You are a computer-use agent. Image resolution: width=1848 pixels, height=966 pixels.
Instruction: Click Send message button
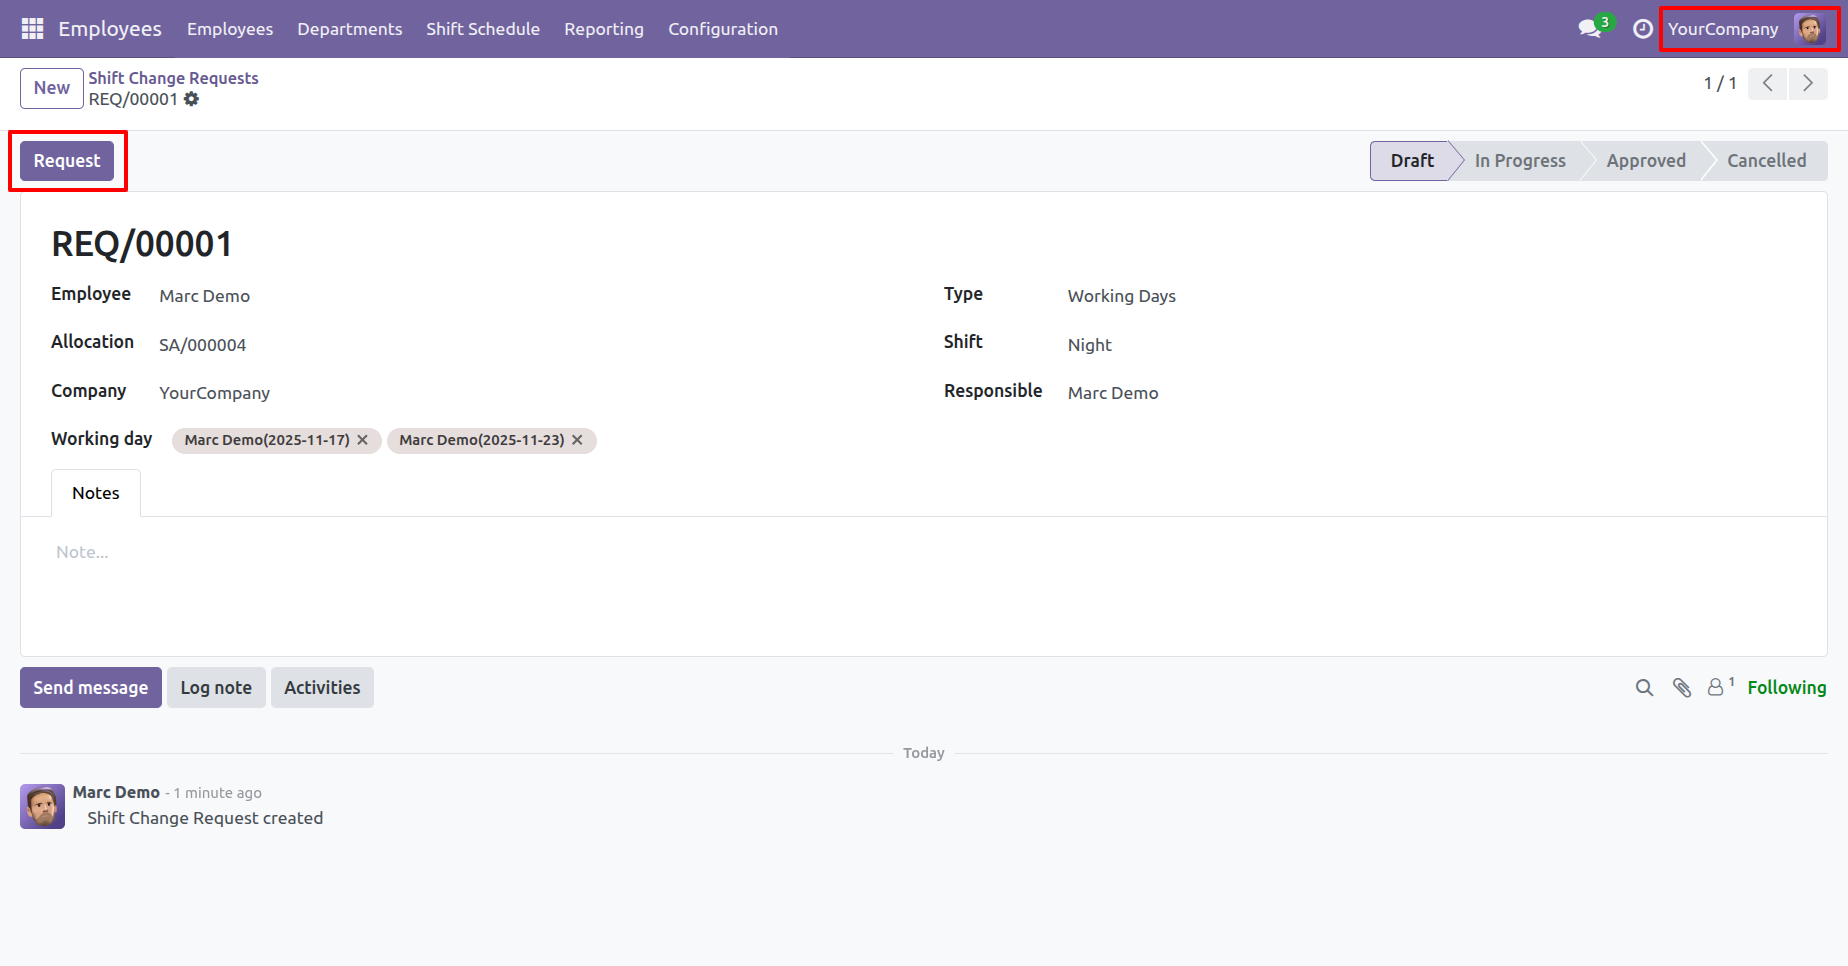tap(91, 688)
